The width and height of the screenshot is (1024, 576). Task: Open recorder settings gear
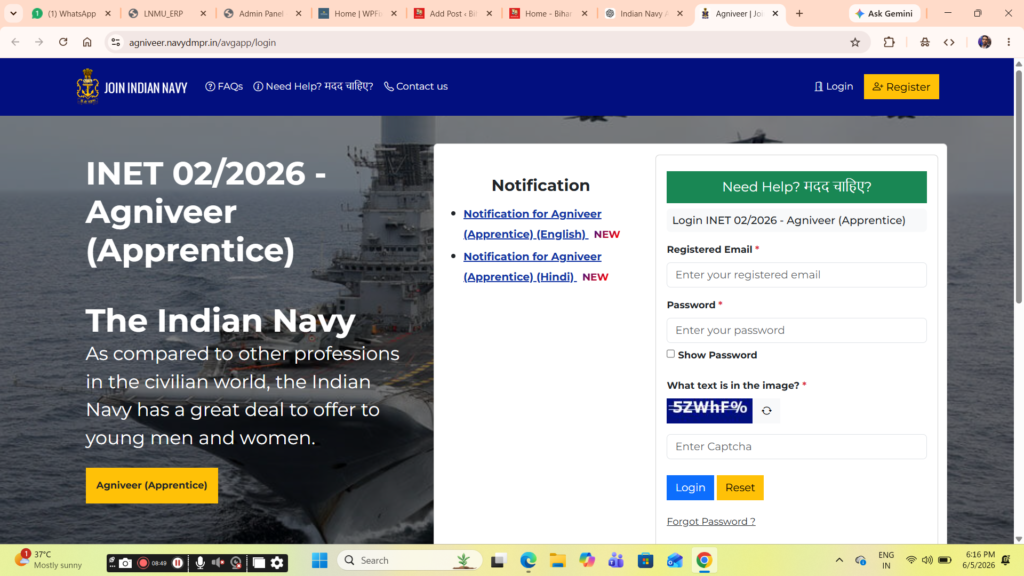(x=278, y=562)
